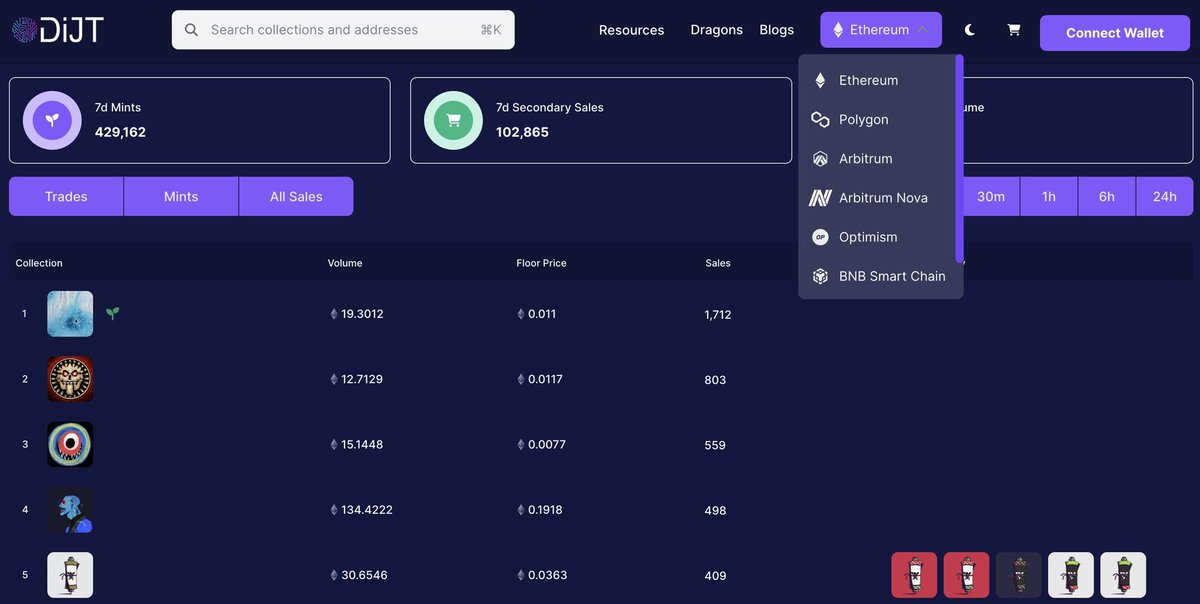Click volume value 12.7129
This screenshot has height=604, width=1200.
[x=362, y=379]
